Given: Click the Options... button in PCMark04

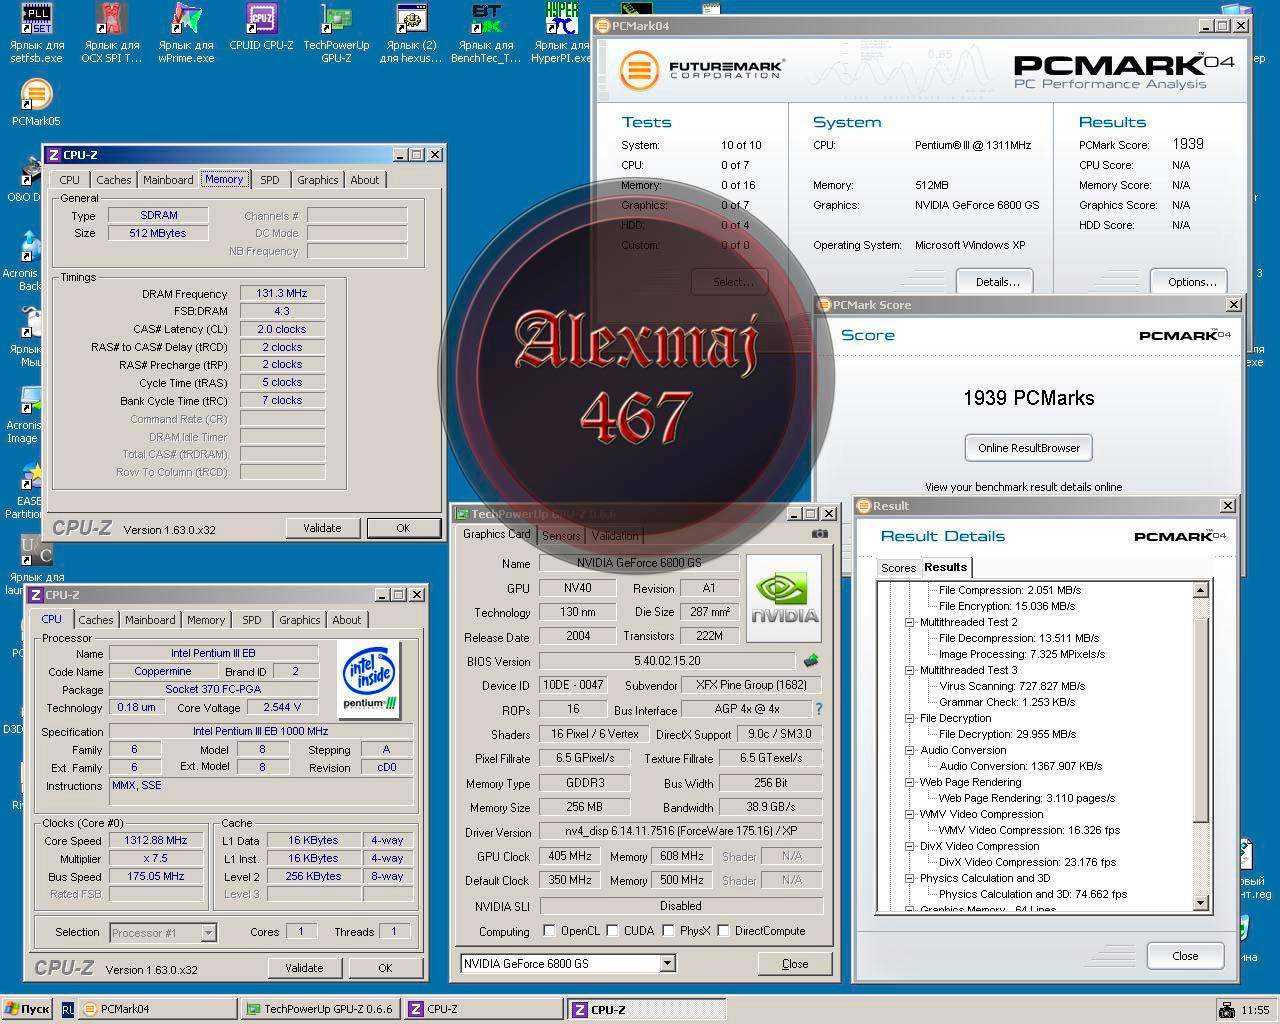Looking at the screenshot, I should [1190, 281].
